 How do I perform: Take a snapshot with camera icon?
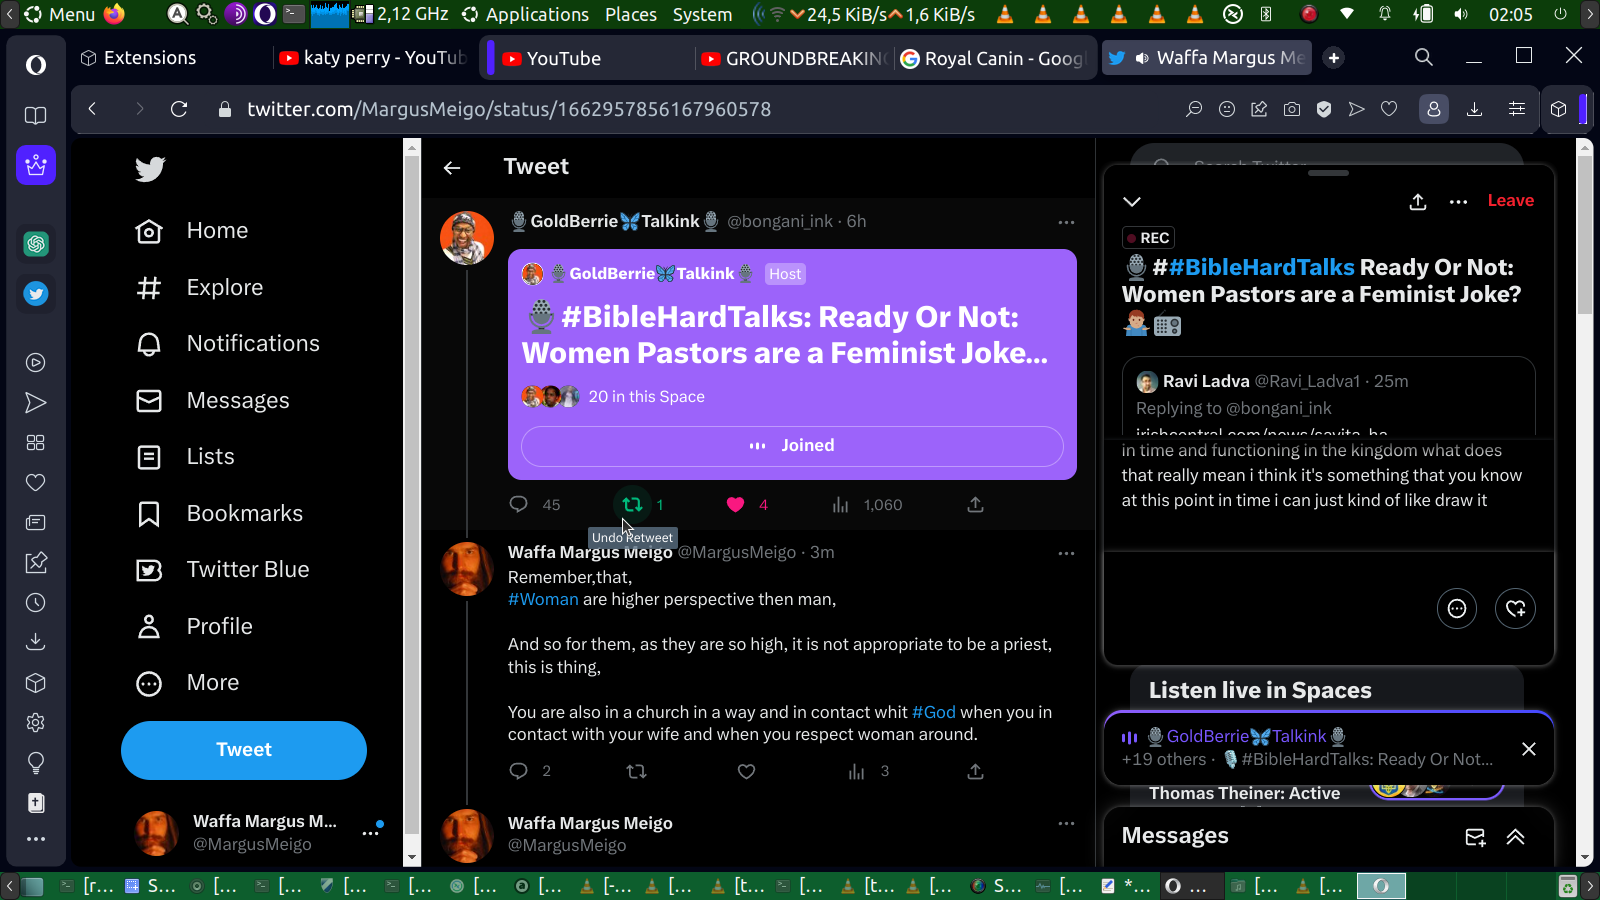(x=1292, y=109)
